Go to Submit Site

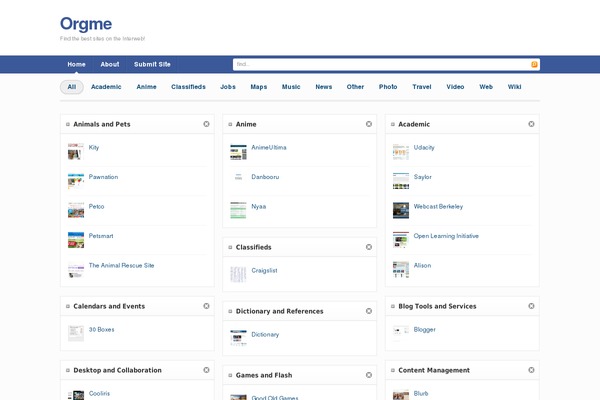click(152, 64)
